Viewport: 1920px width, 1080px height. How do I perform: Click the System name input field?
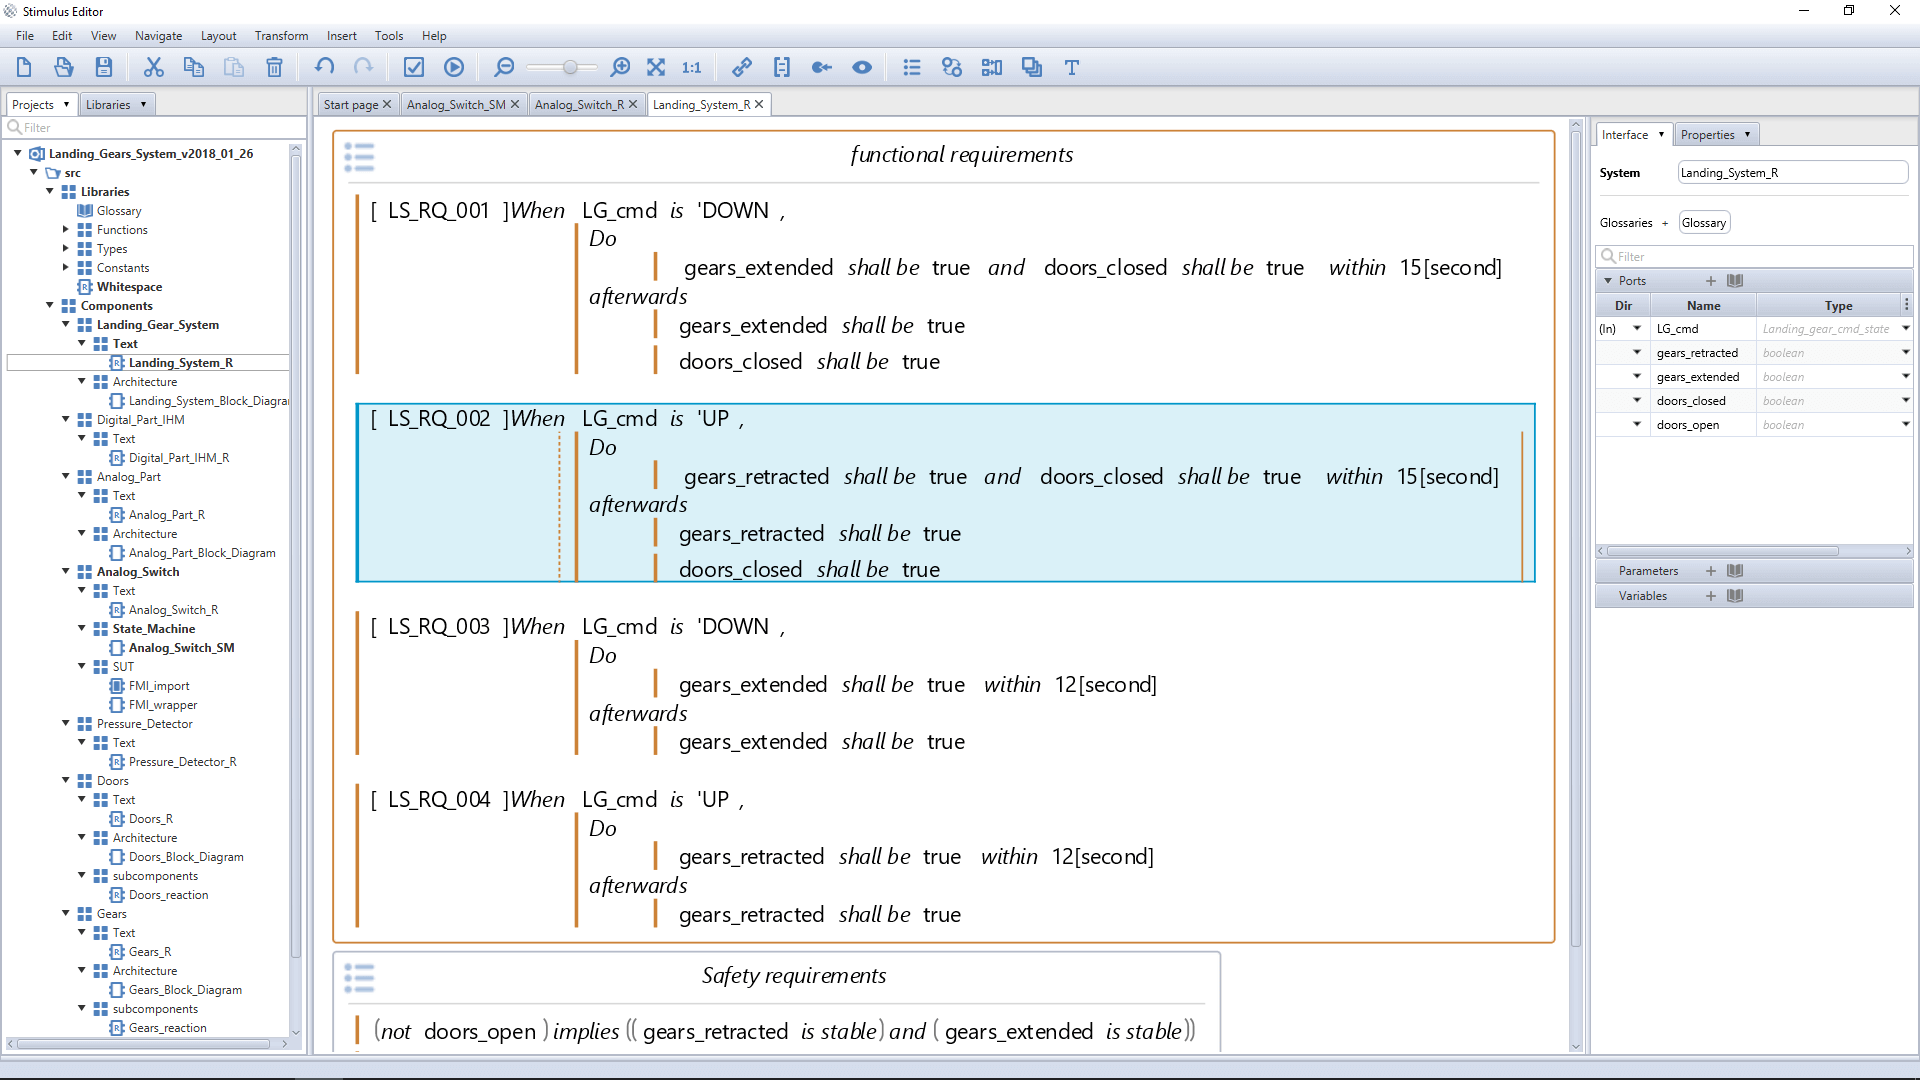coord(1792,173)
